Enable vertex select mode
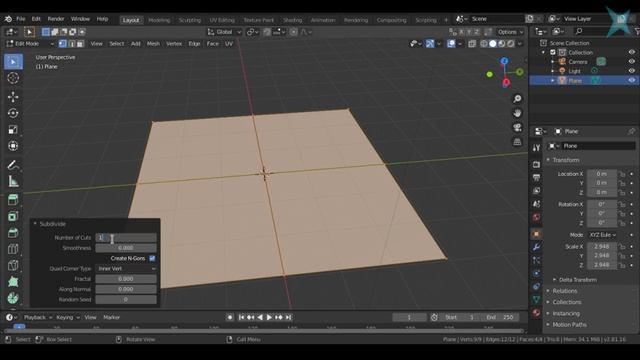 [62, 44]
